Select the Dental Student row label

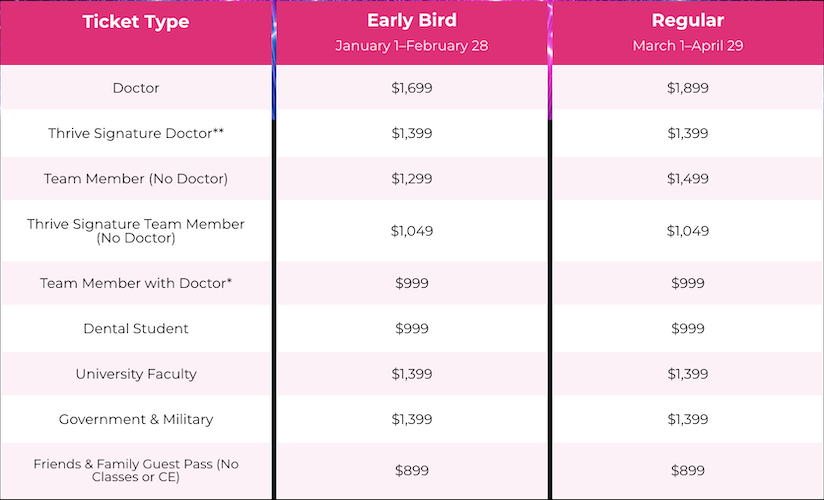(x=136, y=329)
